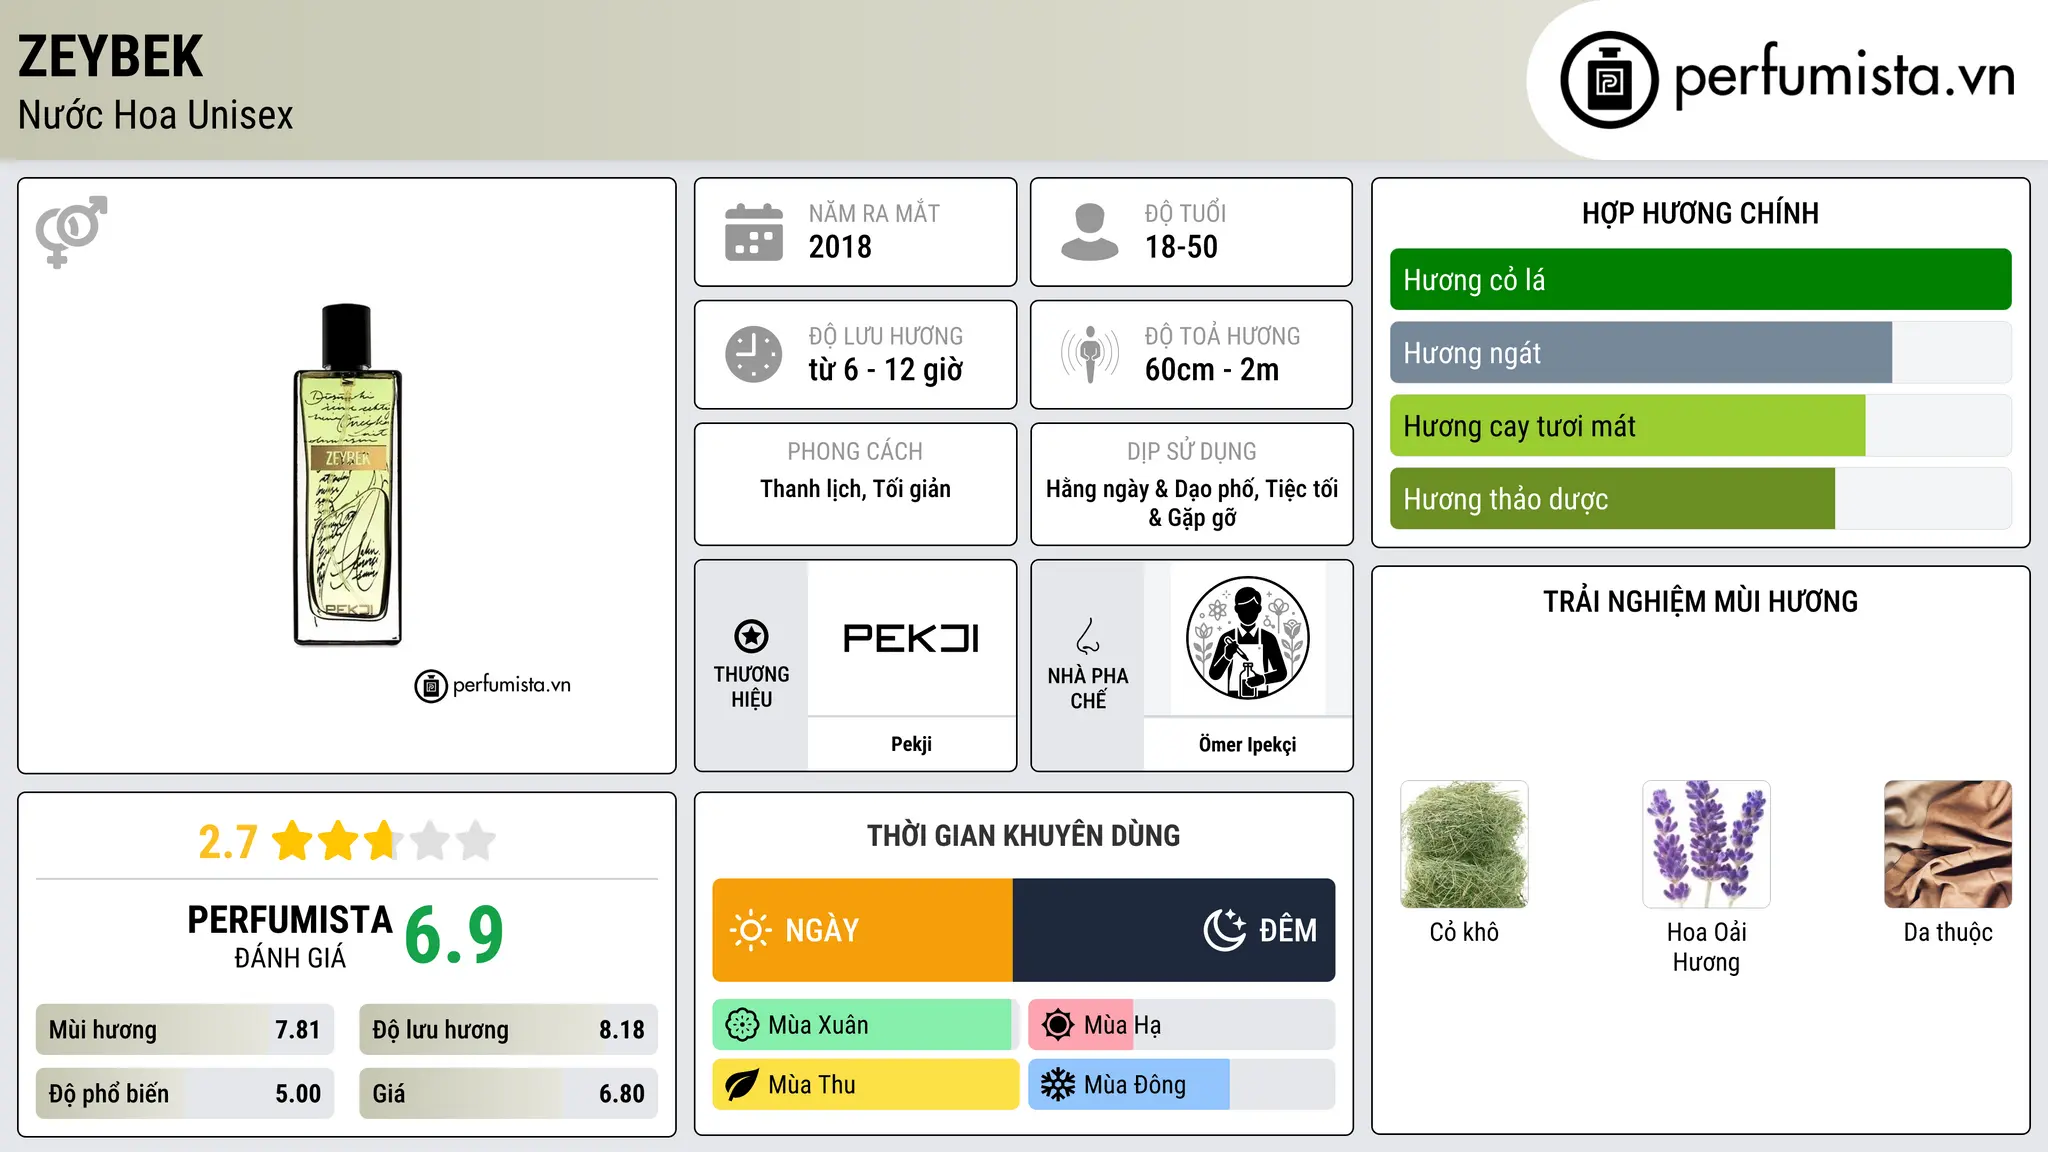Click the moon icon in the Đêm bar
2048x1152 pixels.
point(1225,930)
